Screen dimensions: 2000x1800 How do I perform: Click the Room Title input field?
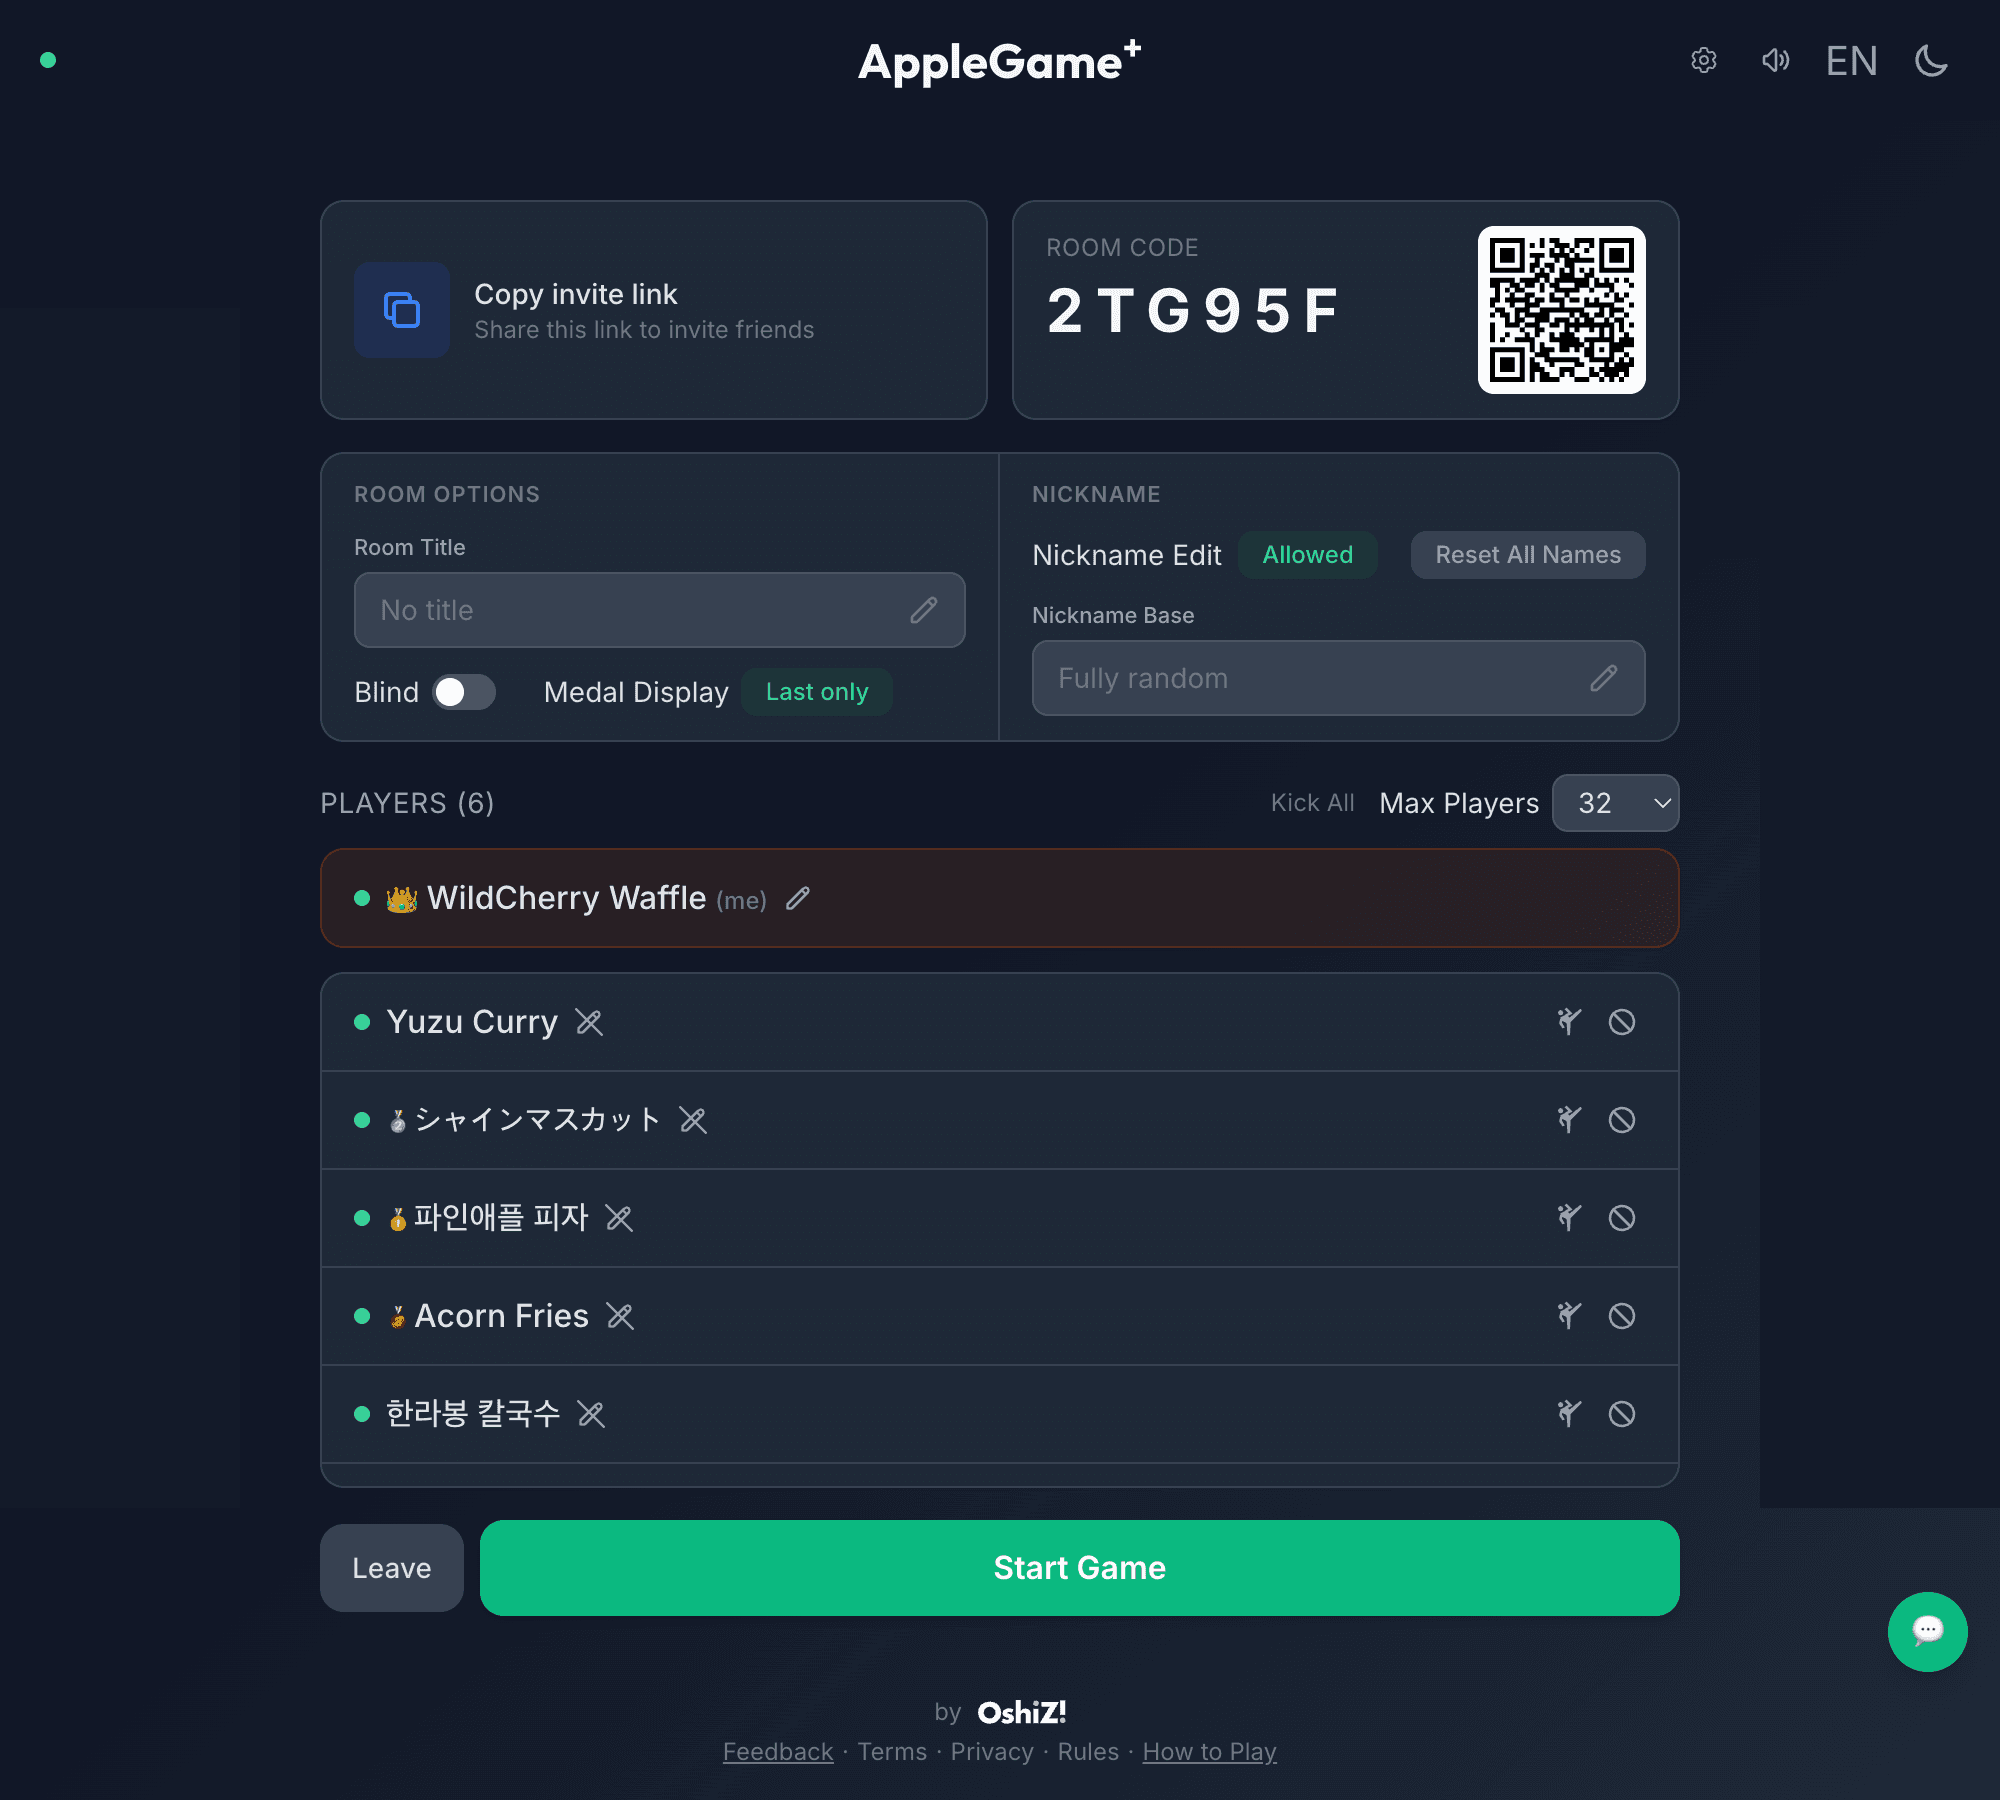pyautogui.click(x=659, y=610)
